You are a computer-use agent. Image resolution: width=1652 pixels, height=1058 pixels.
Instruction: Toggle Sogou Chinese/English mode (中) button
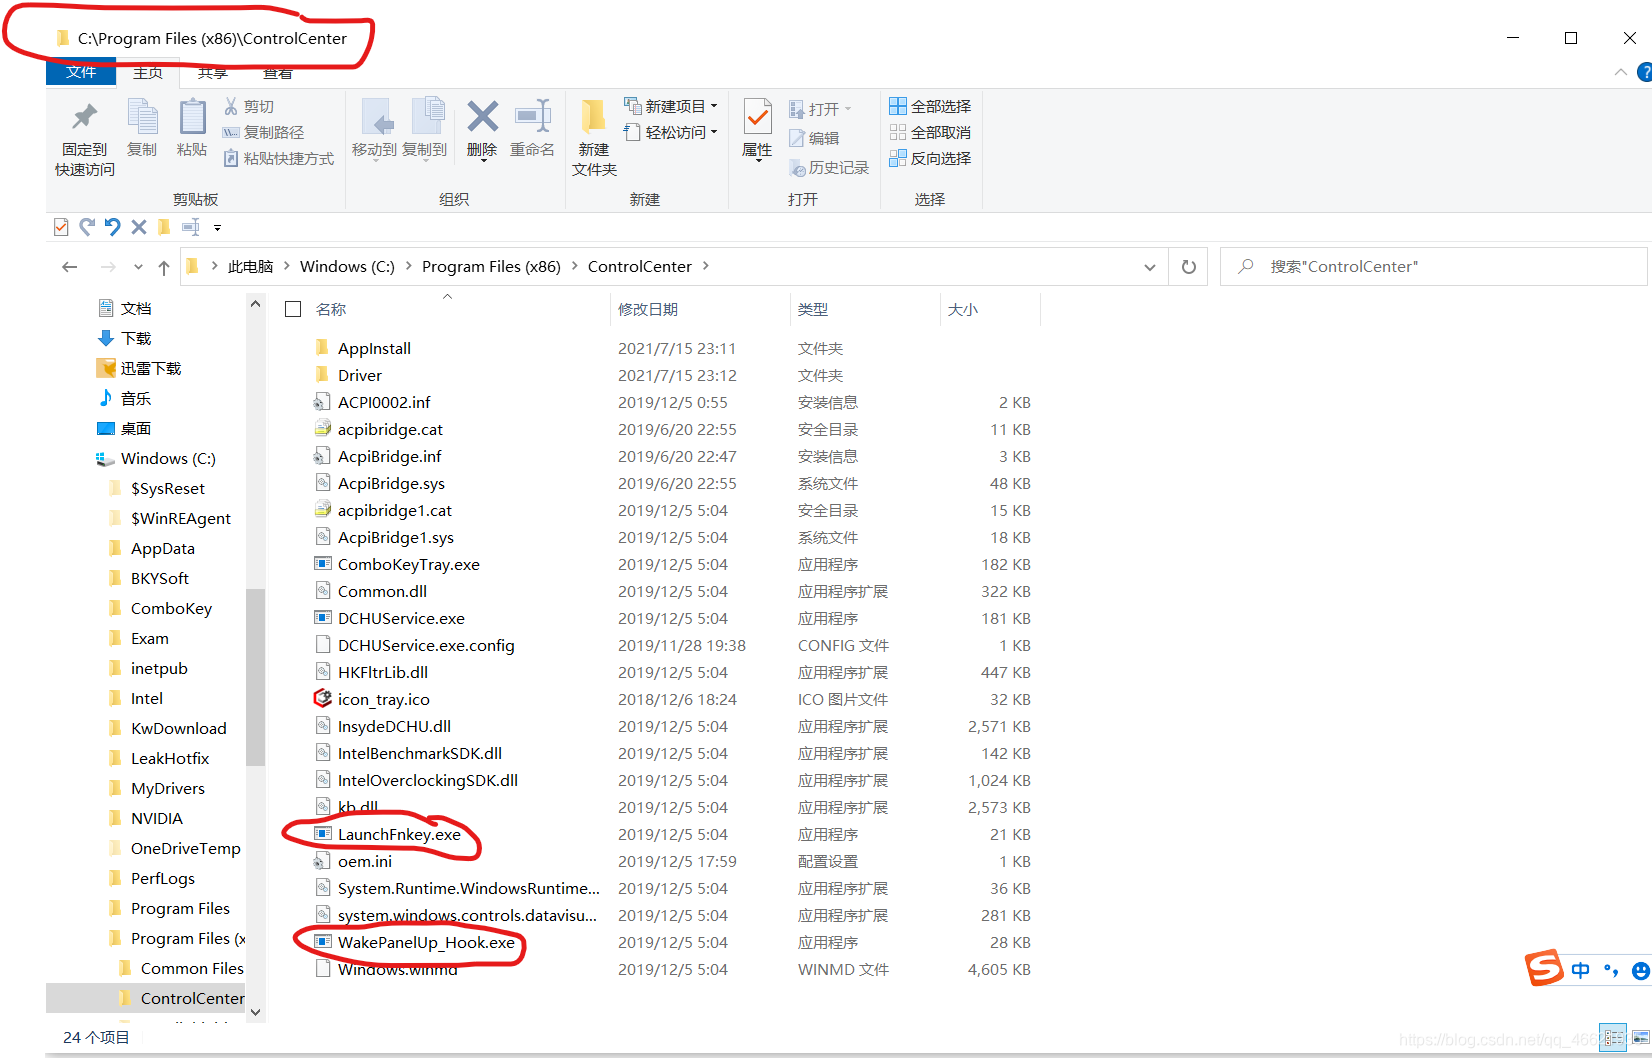coord(1581,970)
